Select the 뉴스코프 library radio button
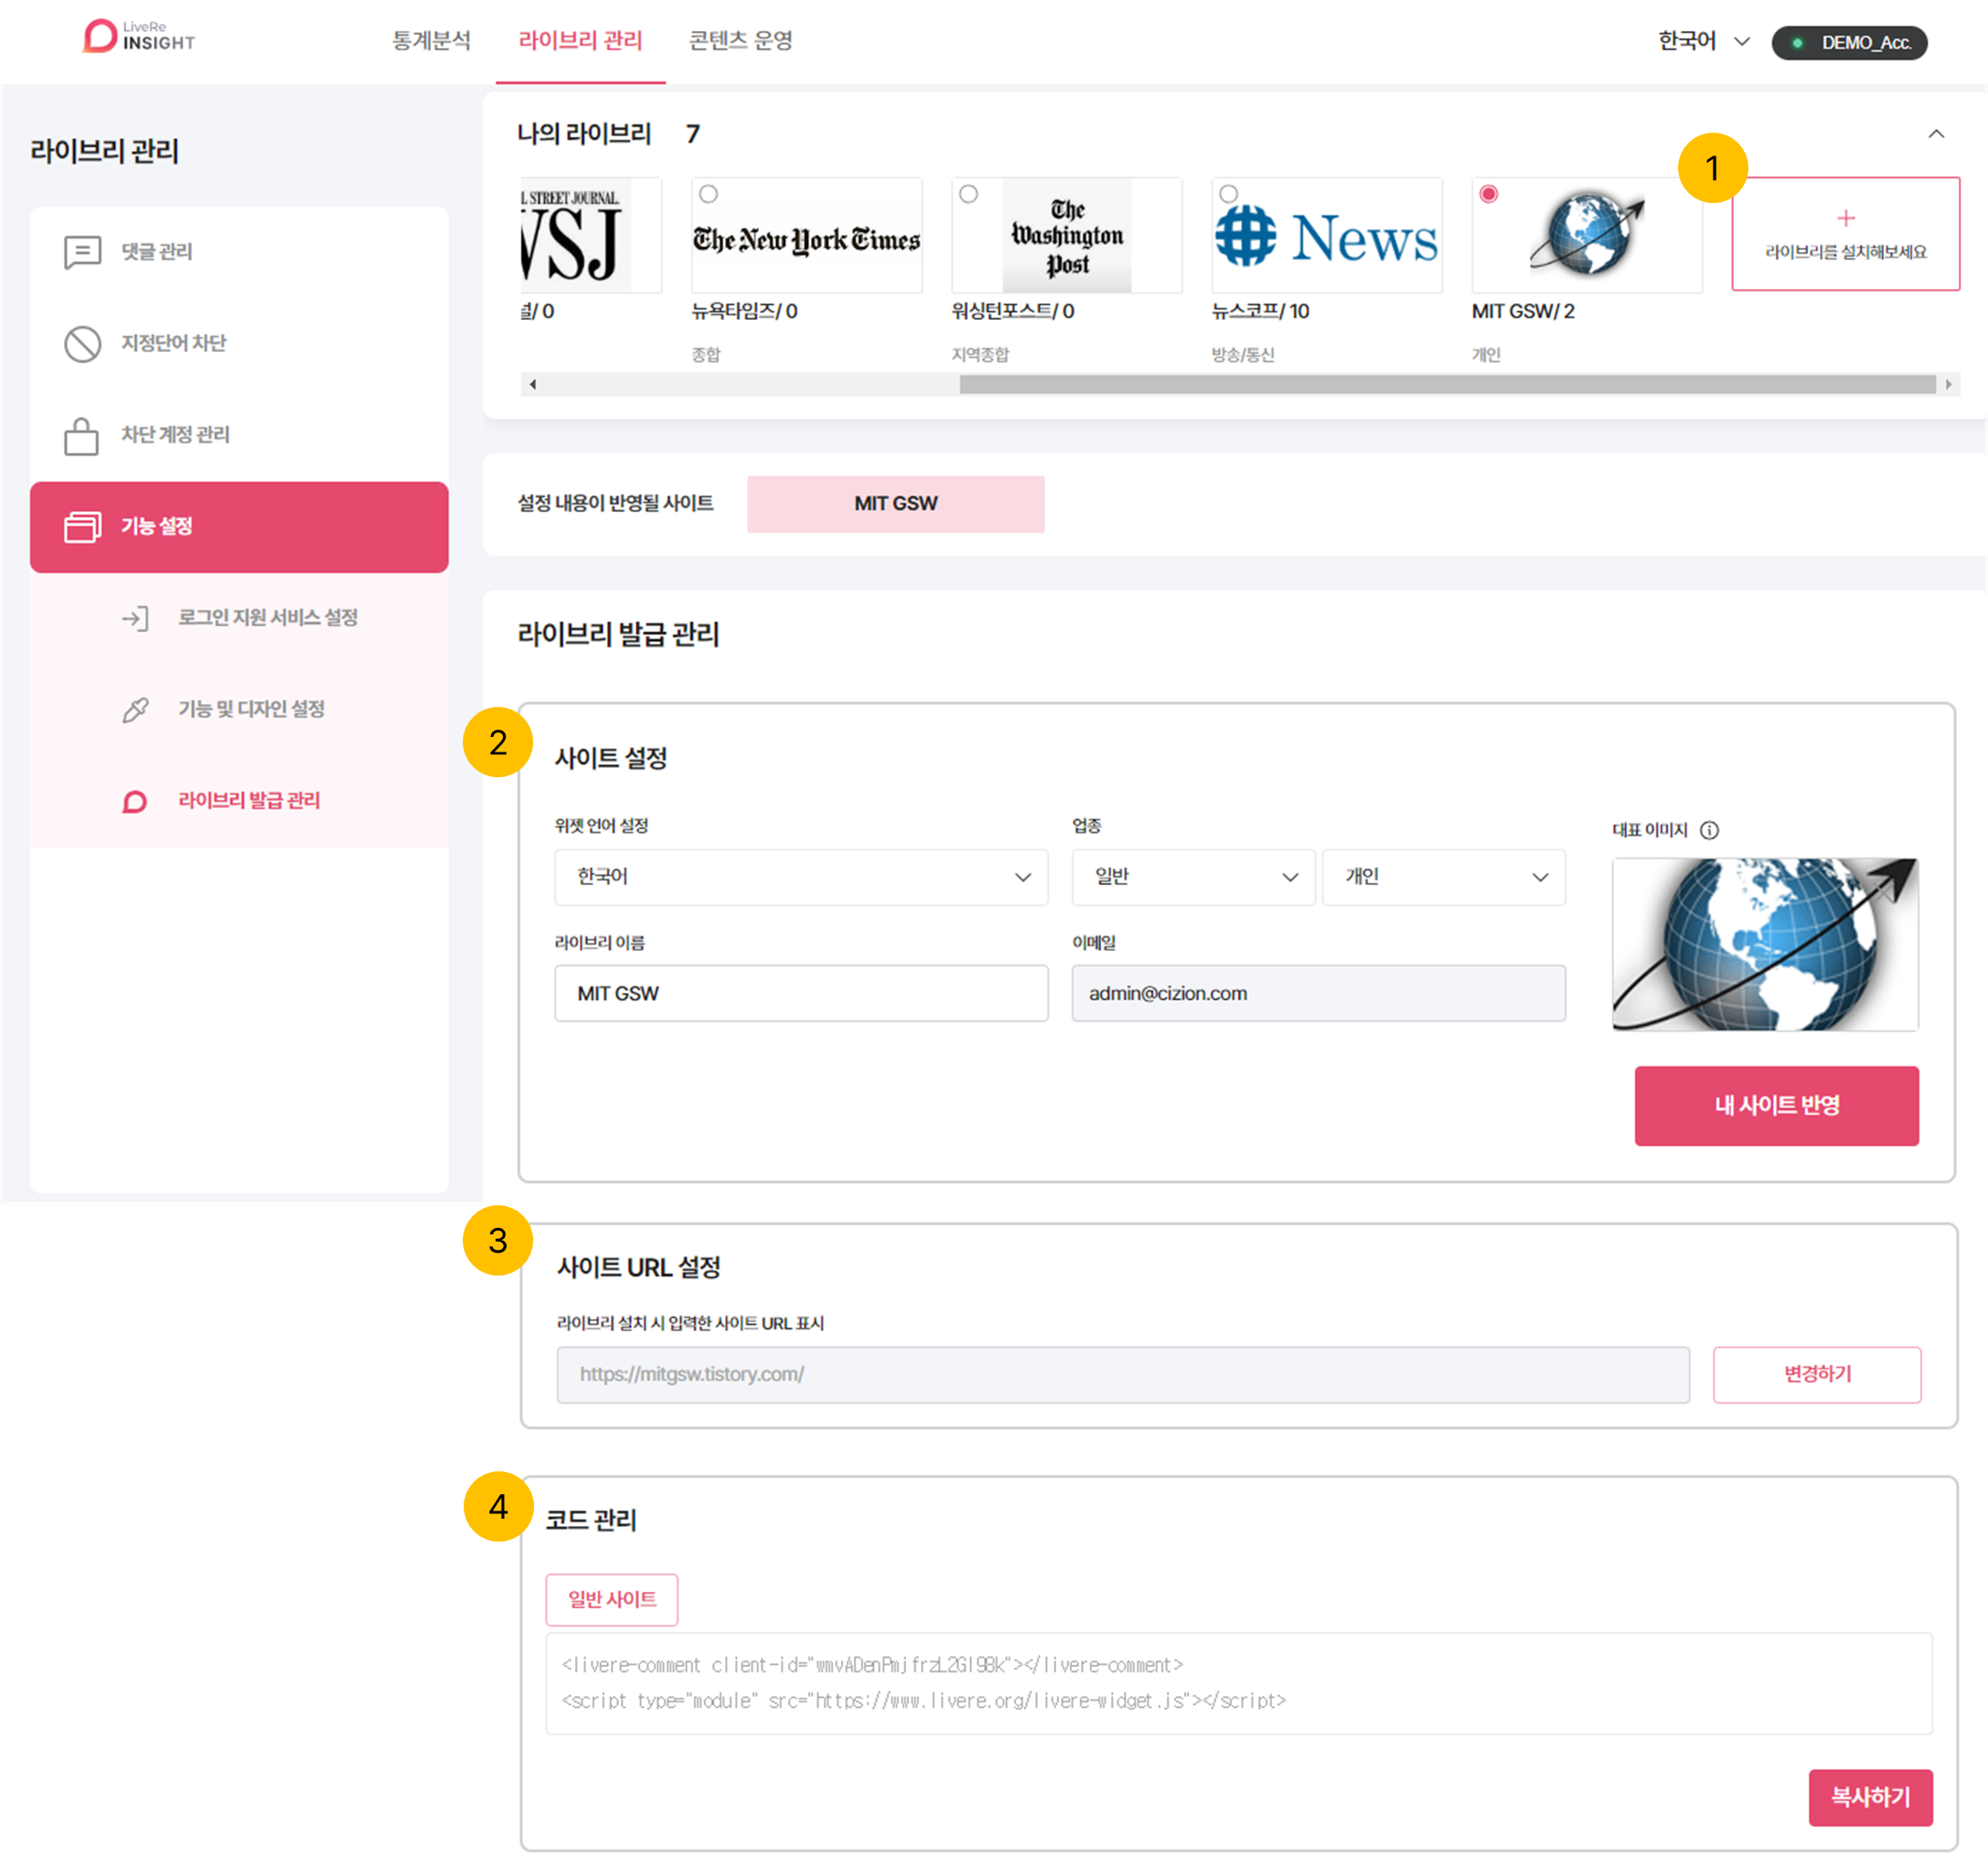The width and height of the screenshot is (1988, 1868). click(x=1229, y=194)
